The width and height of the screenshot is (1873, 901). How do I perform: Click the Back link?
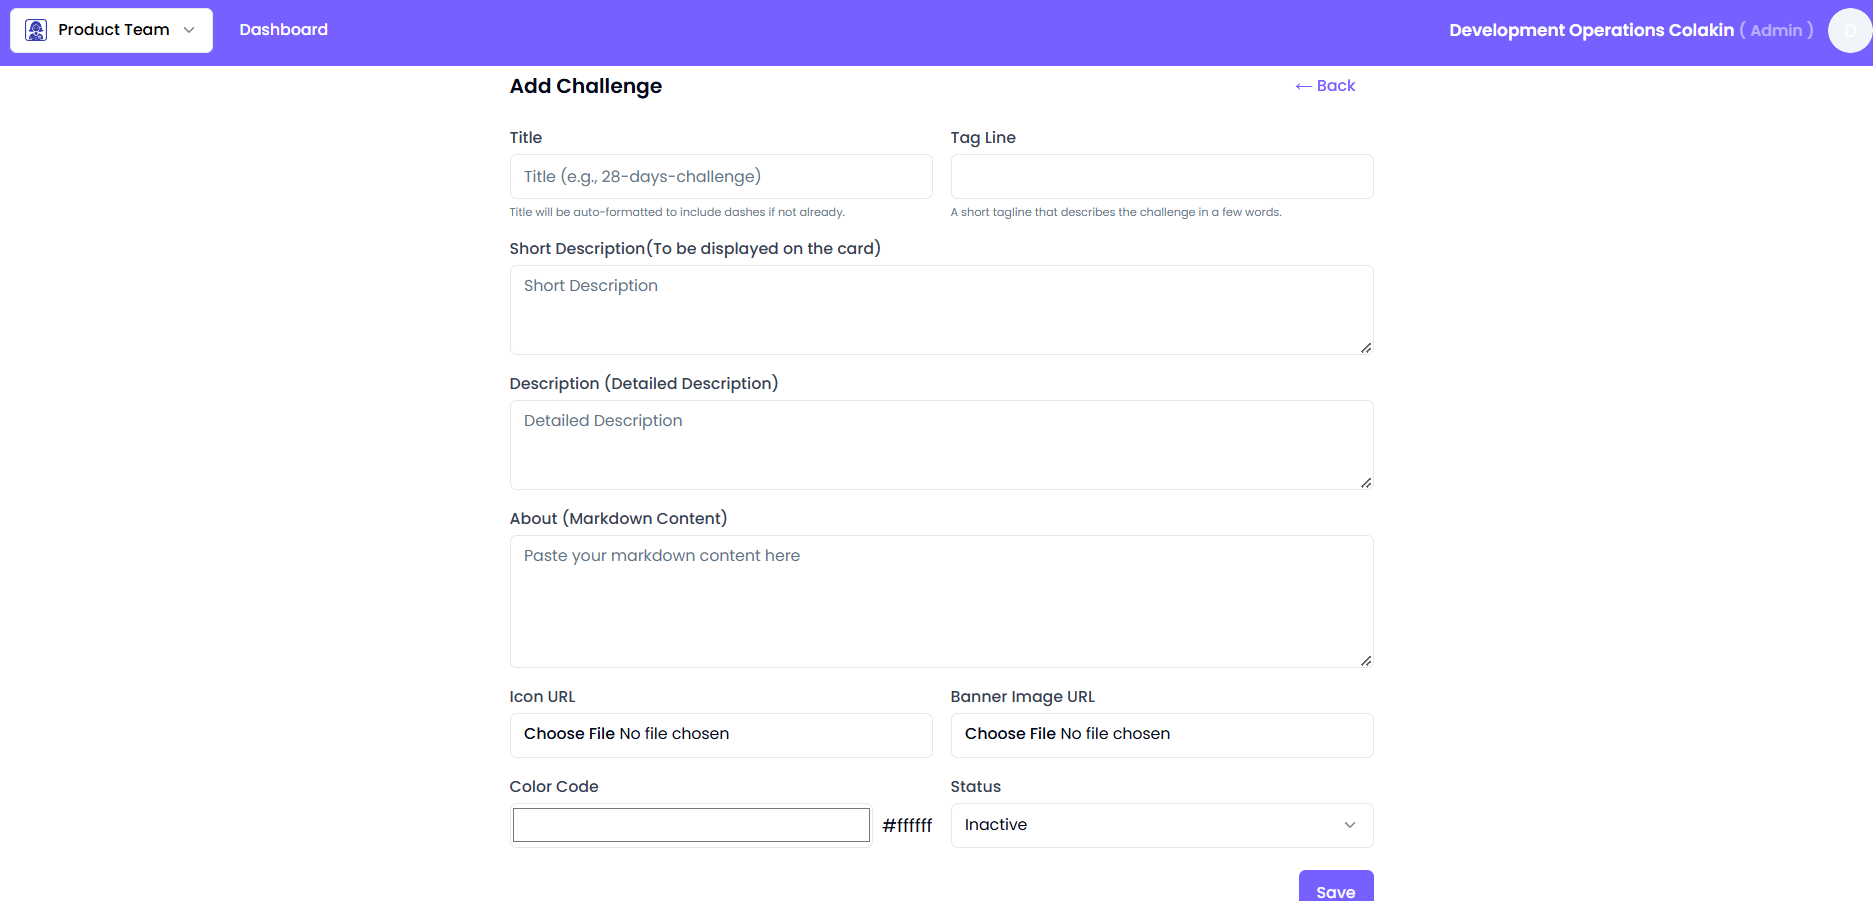[1335, 86]
